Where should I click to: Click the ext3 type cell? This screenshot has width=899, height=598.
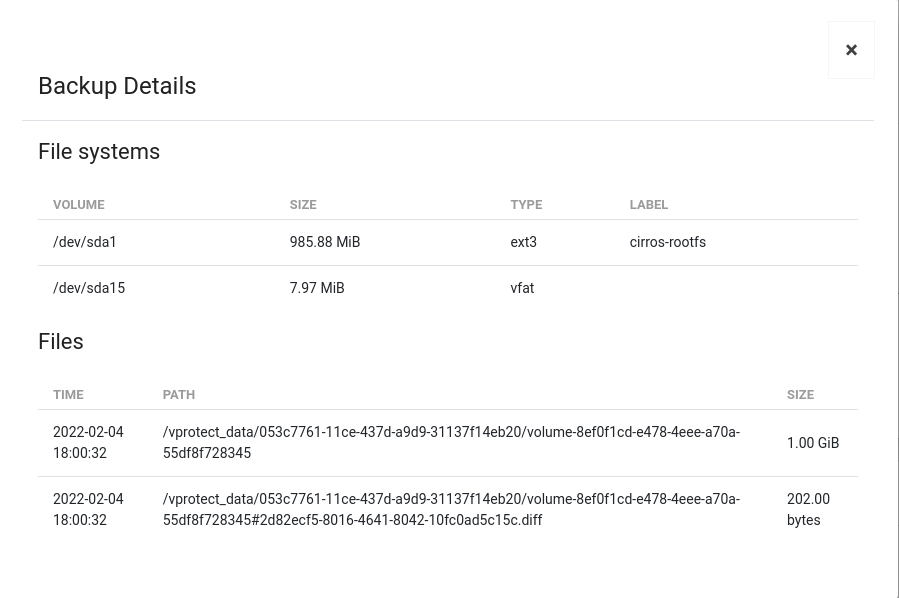[x=523, y=242]
